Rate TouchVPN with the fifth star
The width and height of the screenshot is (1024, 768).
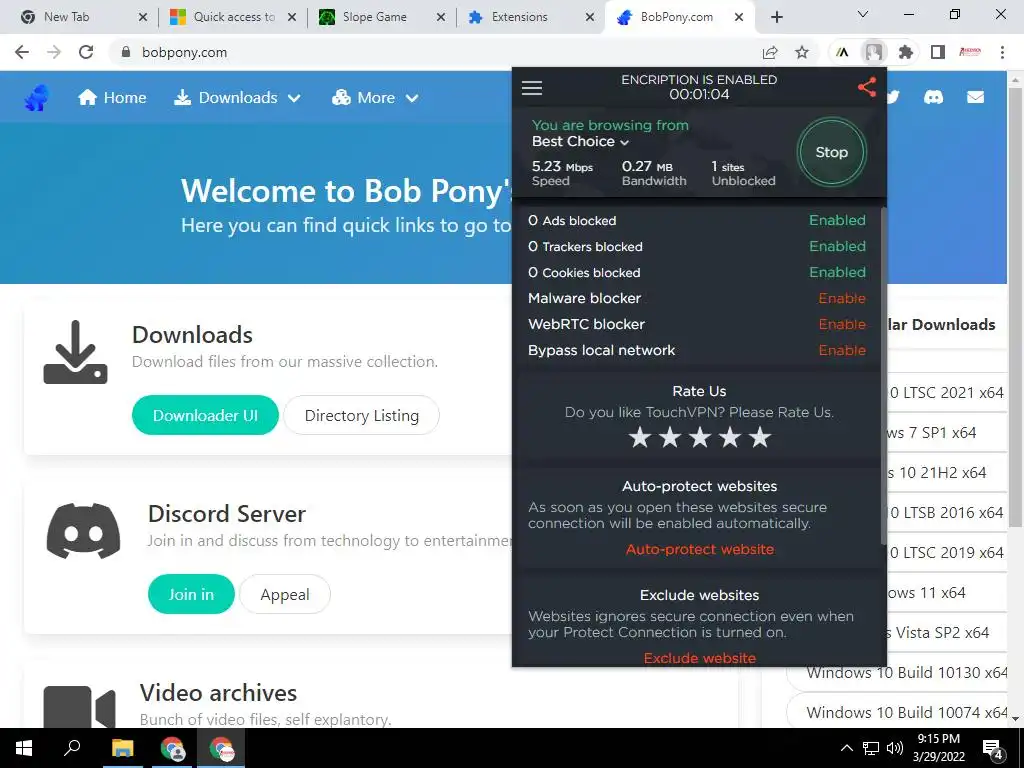[760, 438]
